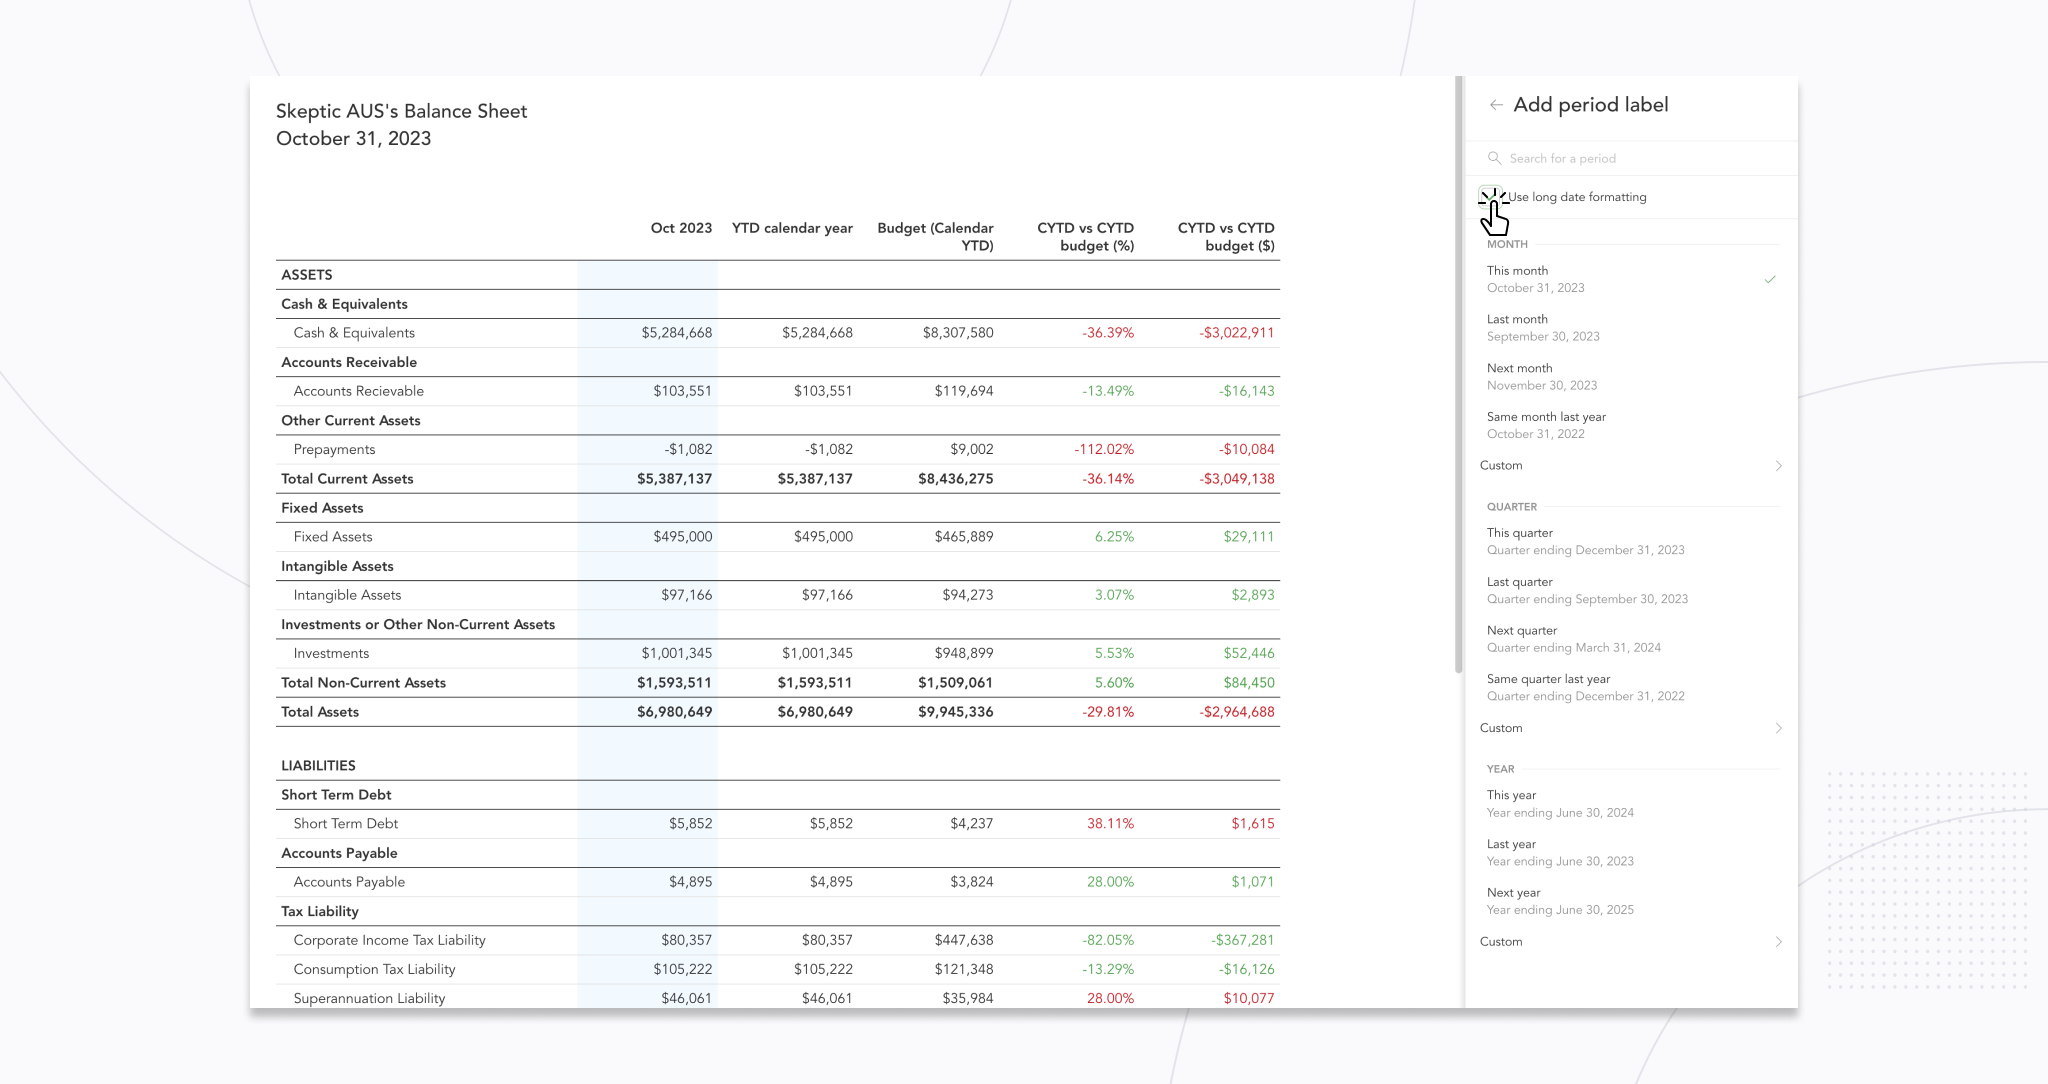
Task: Click the Fixed Assets line item label
Action: point(333,537)
